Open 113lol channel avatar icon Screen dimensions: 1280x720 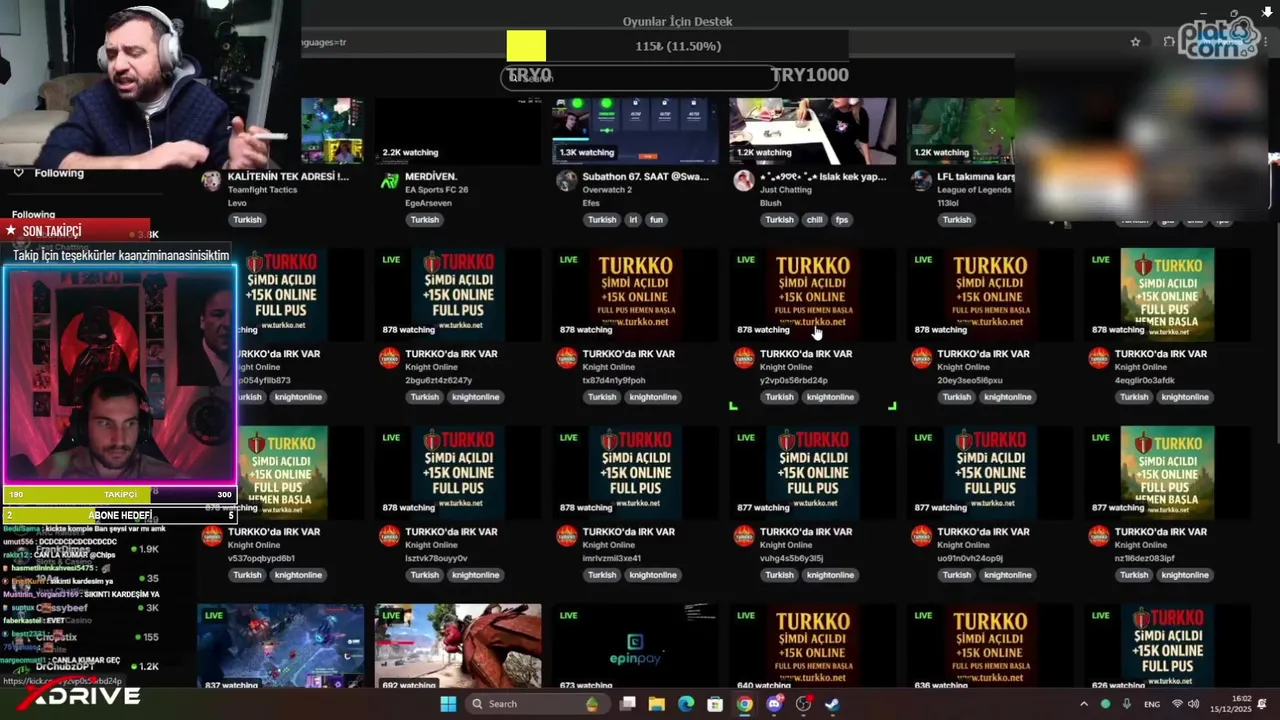pos(921,181)
